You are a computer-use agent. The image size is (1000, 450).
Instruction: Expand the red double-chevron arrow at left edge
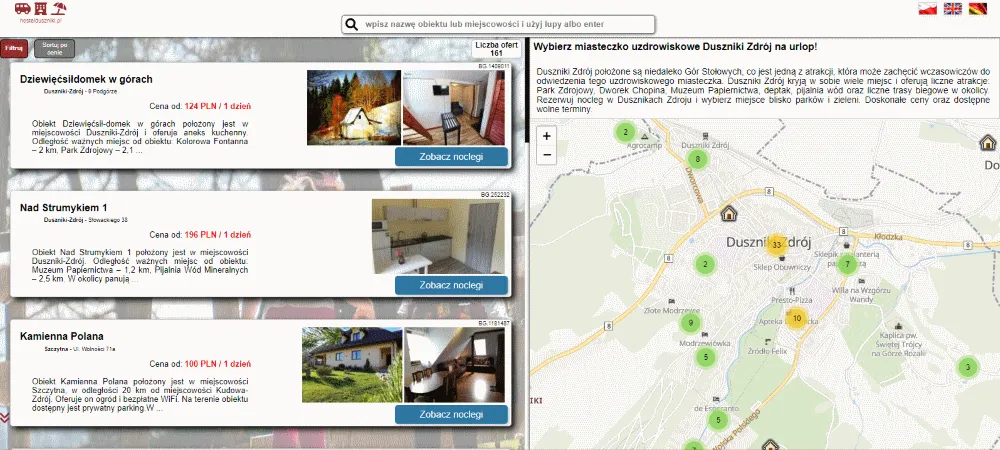click(4, 417)
